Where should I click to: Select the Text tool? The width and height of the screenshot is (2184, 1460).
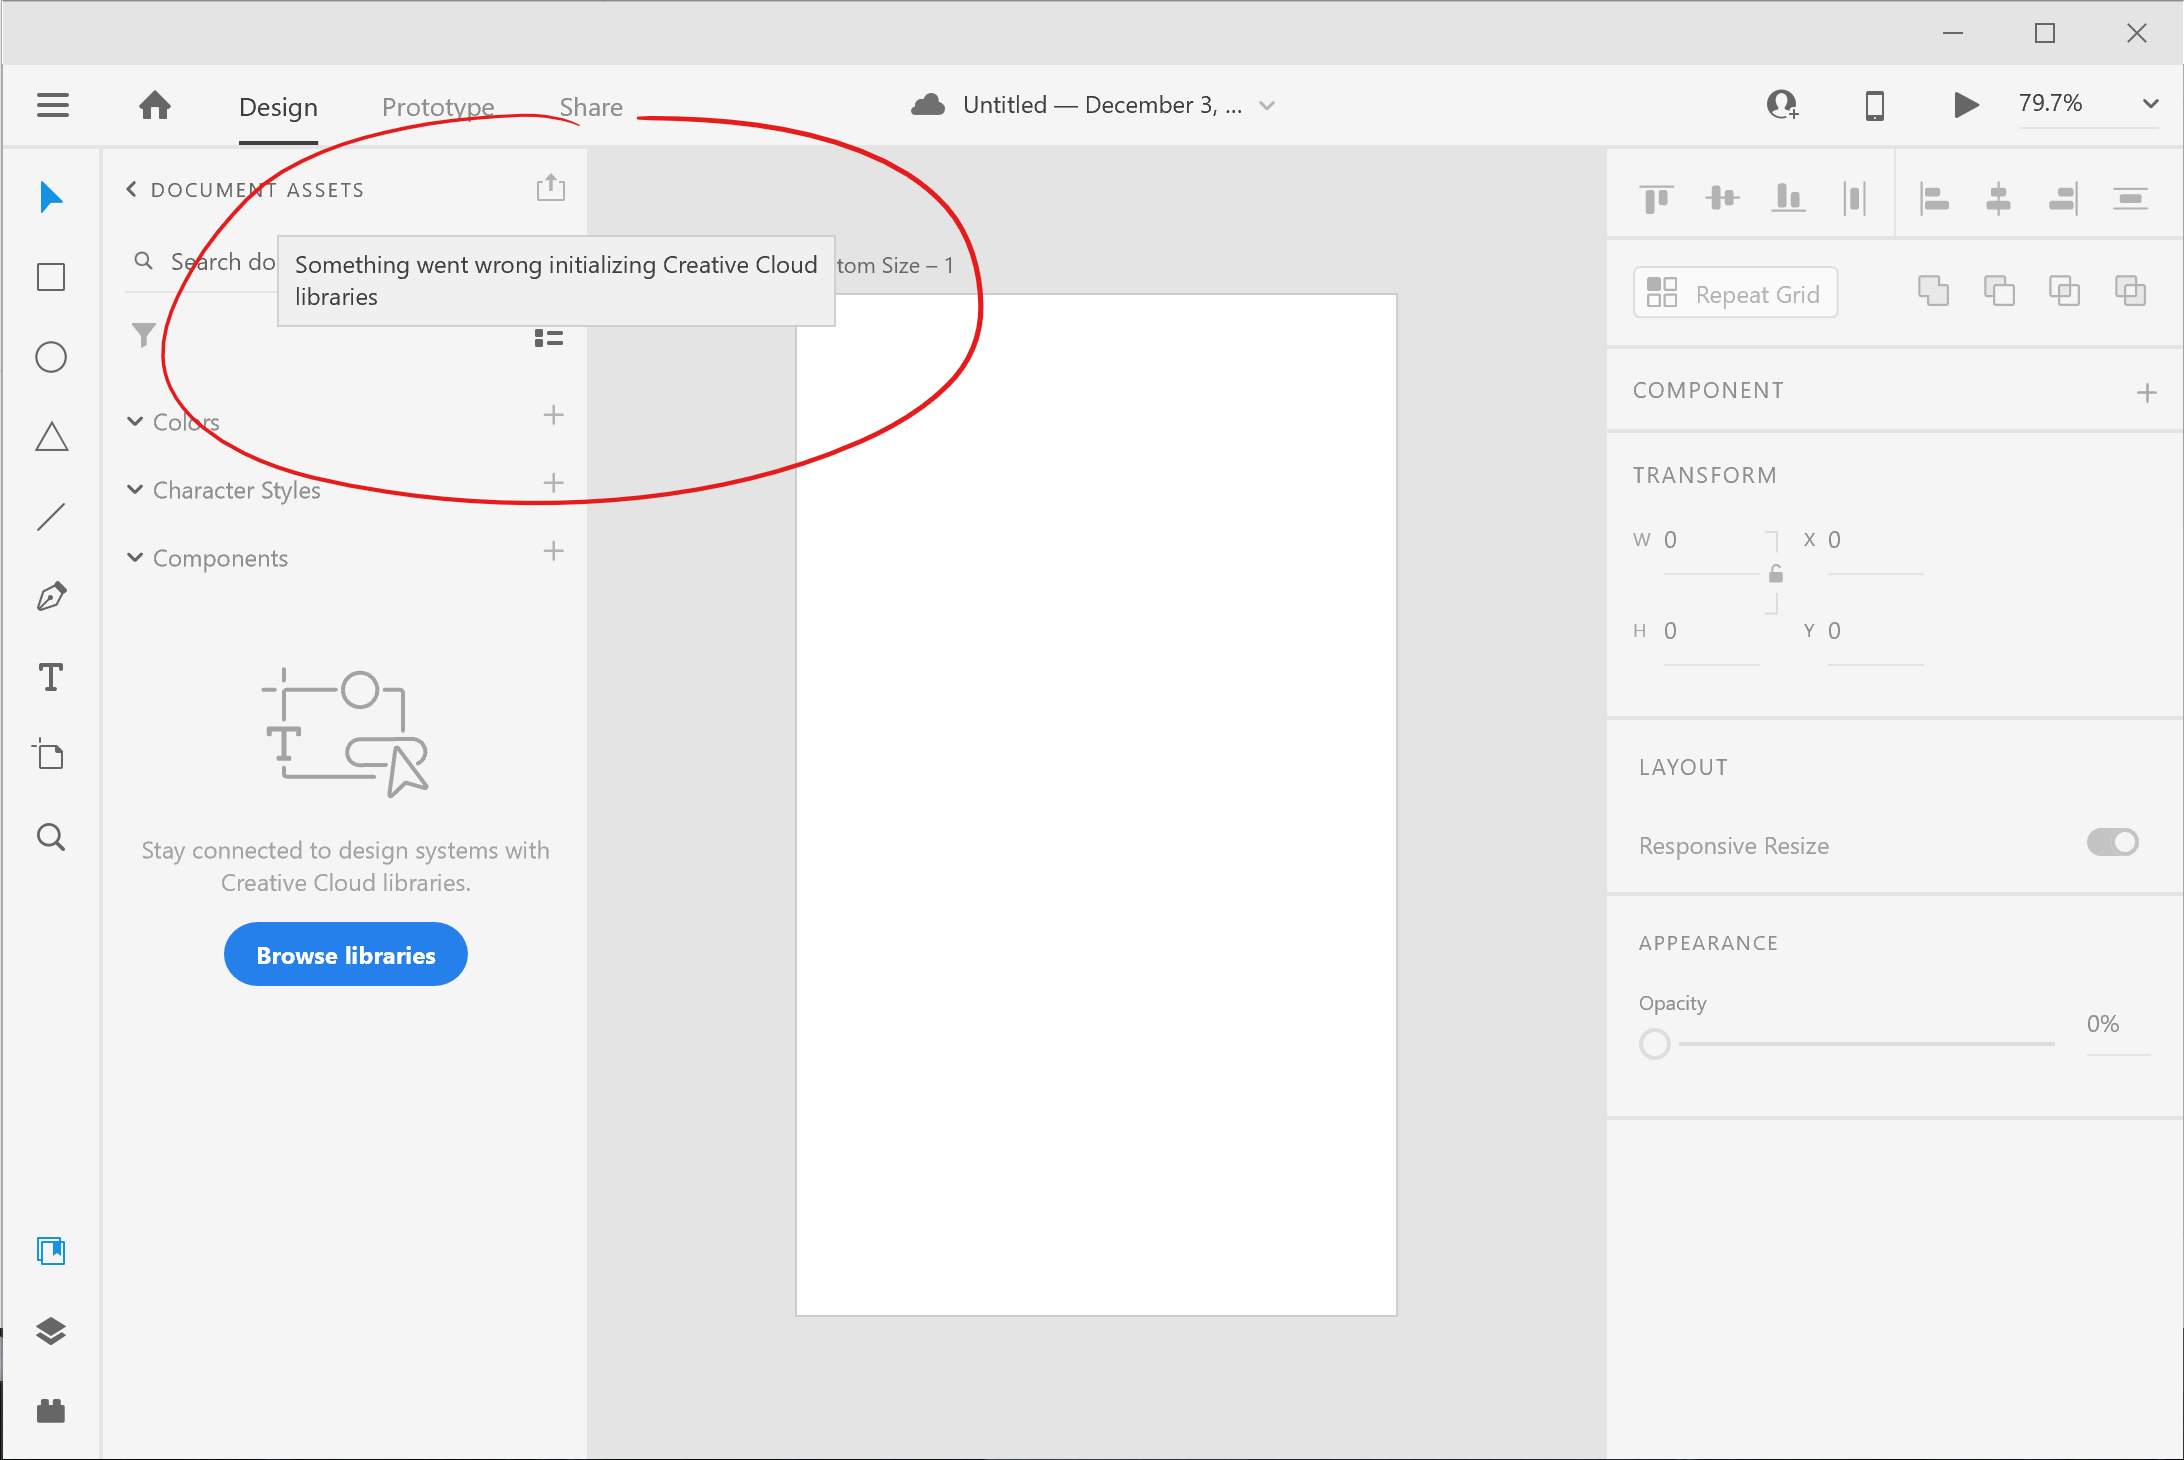50,676
